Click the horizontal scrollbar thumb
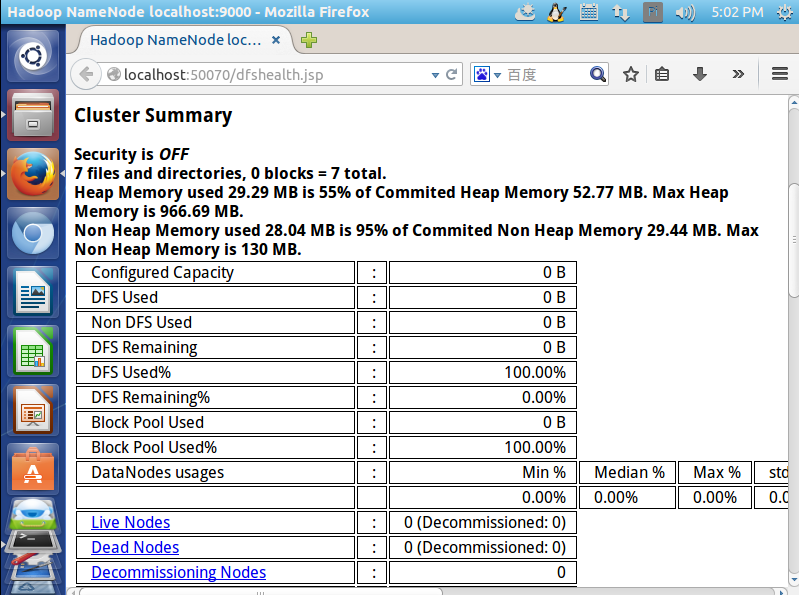Screen dimensions: 799x595 (x=260, y=592)
